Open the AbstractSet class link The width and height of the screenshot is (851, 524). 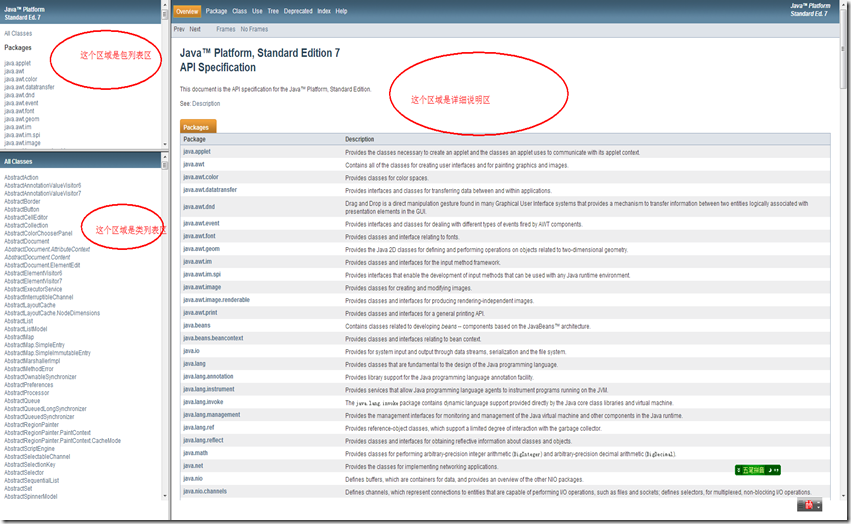(18, 489)
